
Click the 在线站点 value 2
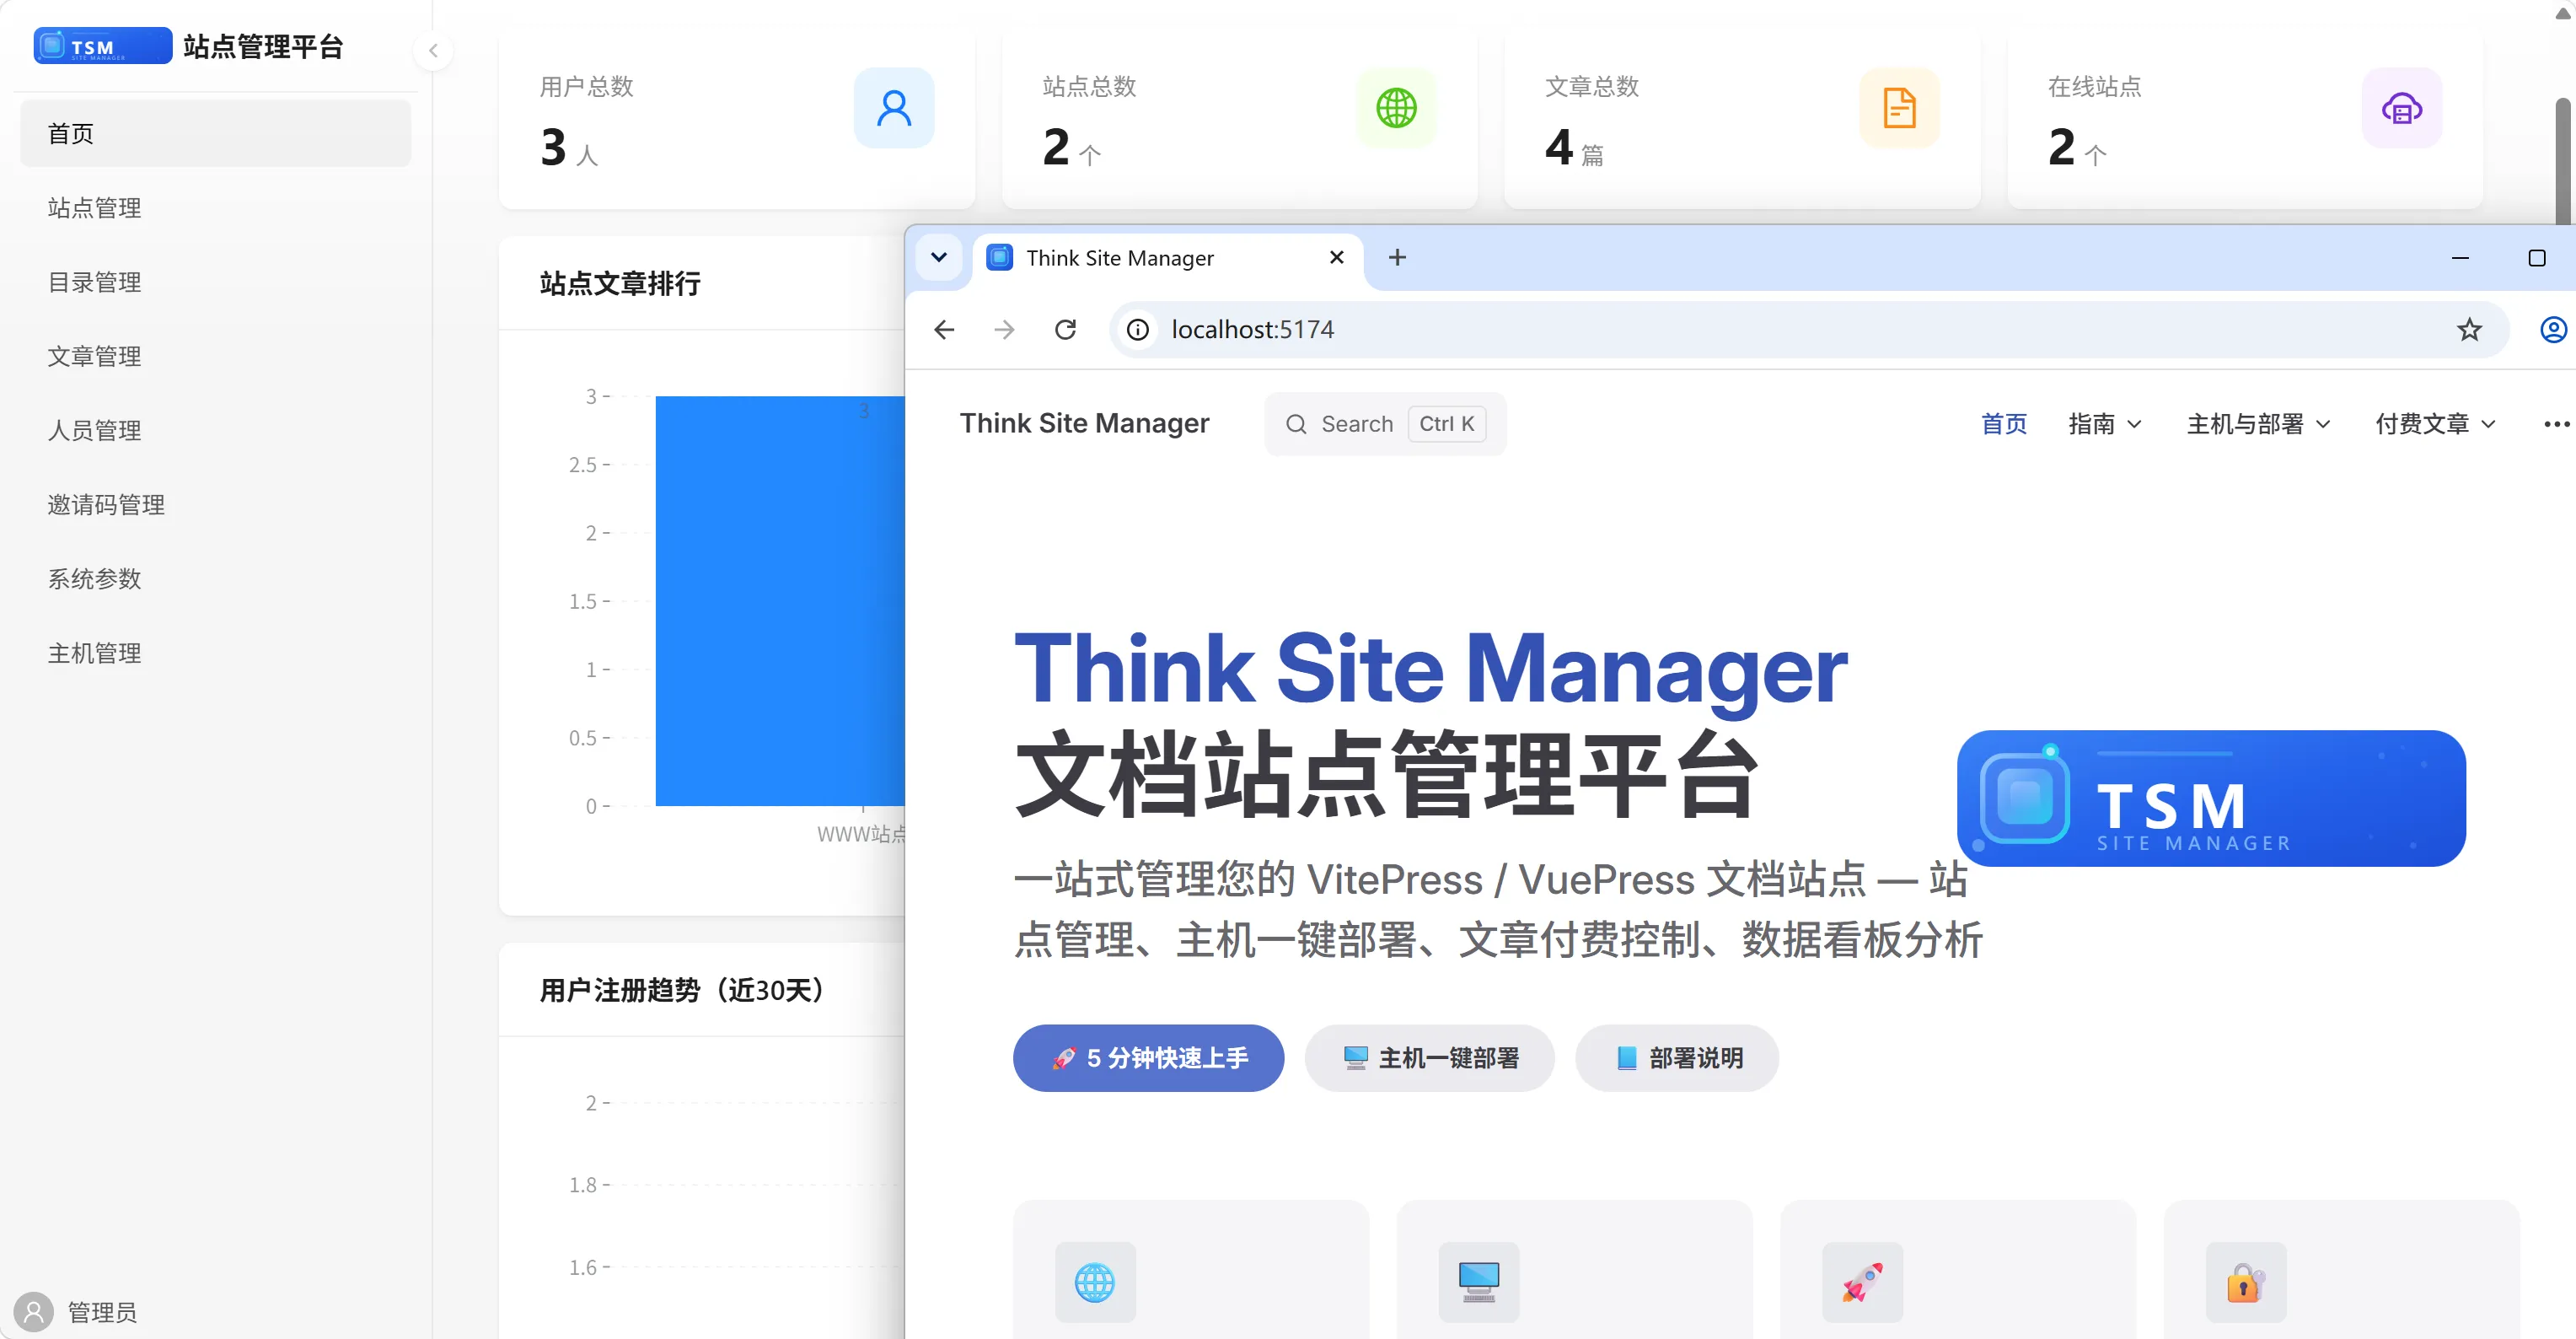[2061, 148]
